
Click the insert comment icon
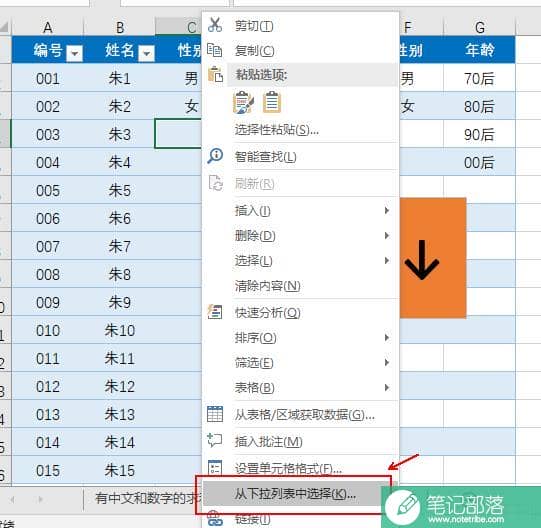coord(215,441)
